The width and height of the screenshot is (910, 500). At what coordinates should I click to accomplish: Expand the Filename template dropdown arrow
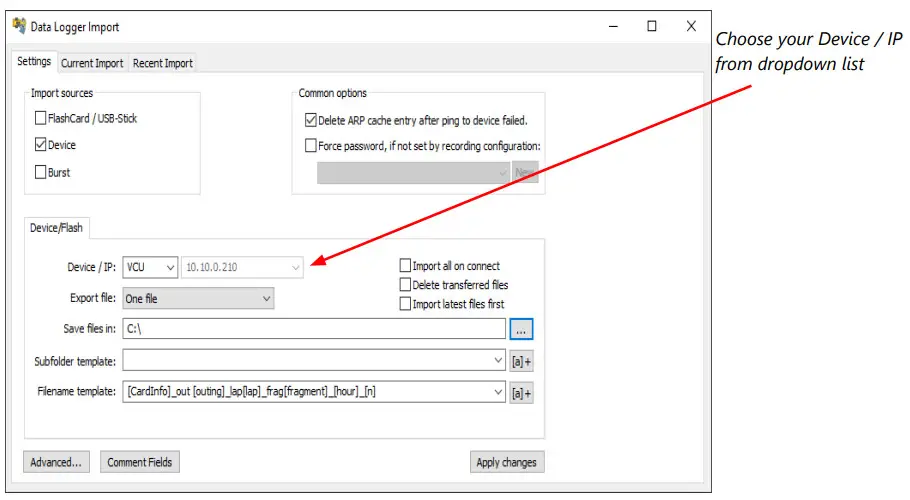(497, 392)
